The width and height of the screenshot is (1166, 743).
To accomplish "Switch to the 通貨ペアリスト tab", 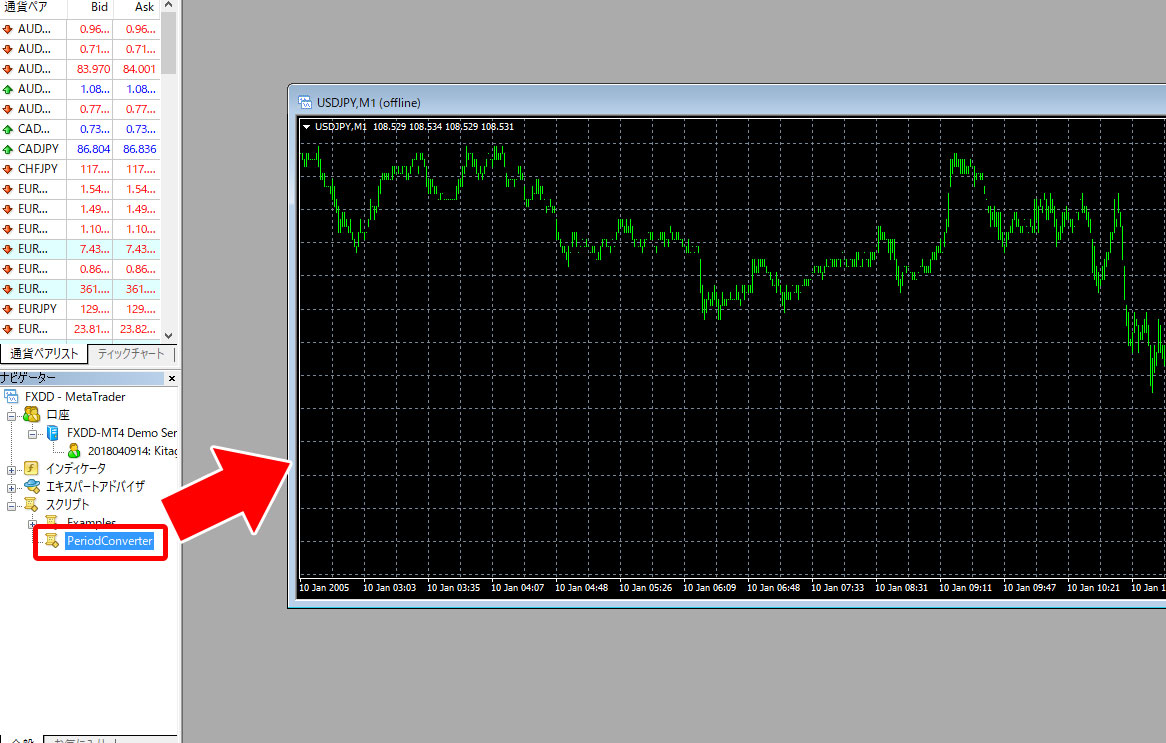I will point(44,354).
